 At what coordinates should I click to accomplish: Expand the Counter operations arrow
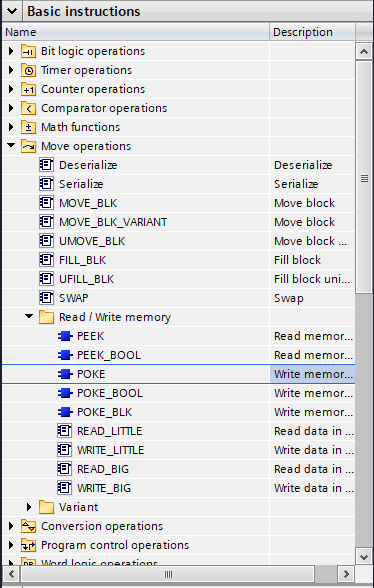(x=11, y=89)
